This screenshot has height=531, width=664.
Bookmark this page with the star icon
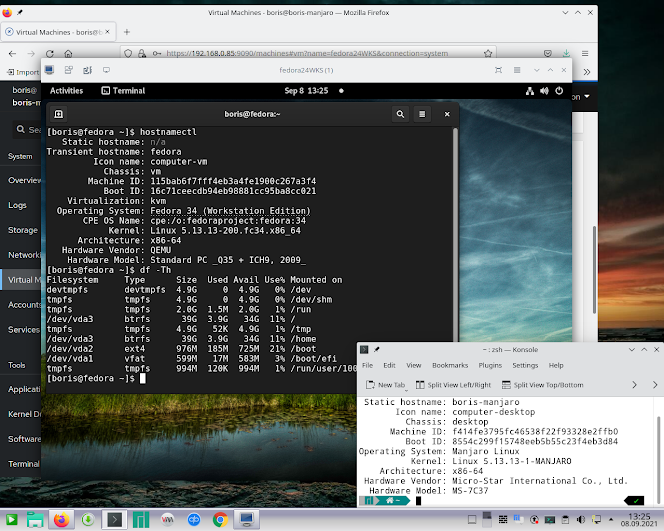pos(488,53)
